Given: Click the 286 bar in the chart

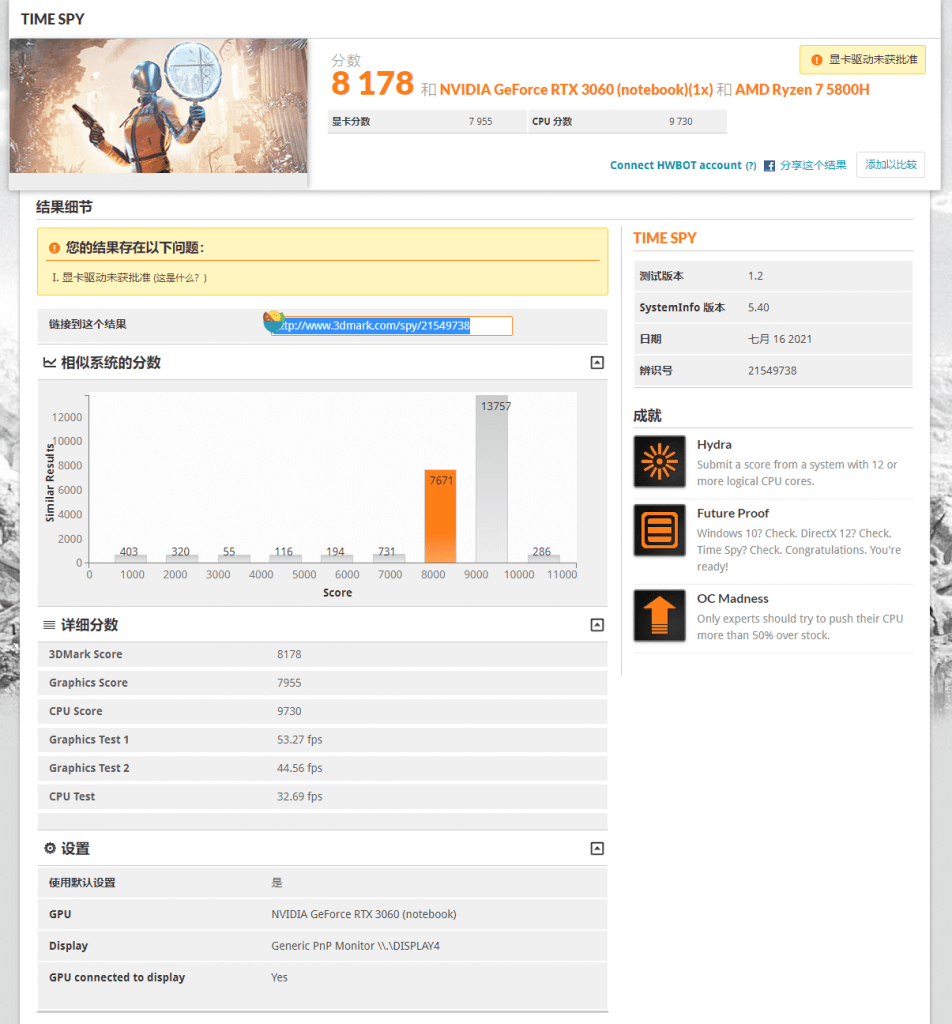Looking at the screenshot, I should click(x=543, y=558).
